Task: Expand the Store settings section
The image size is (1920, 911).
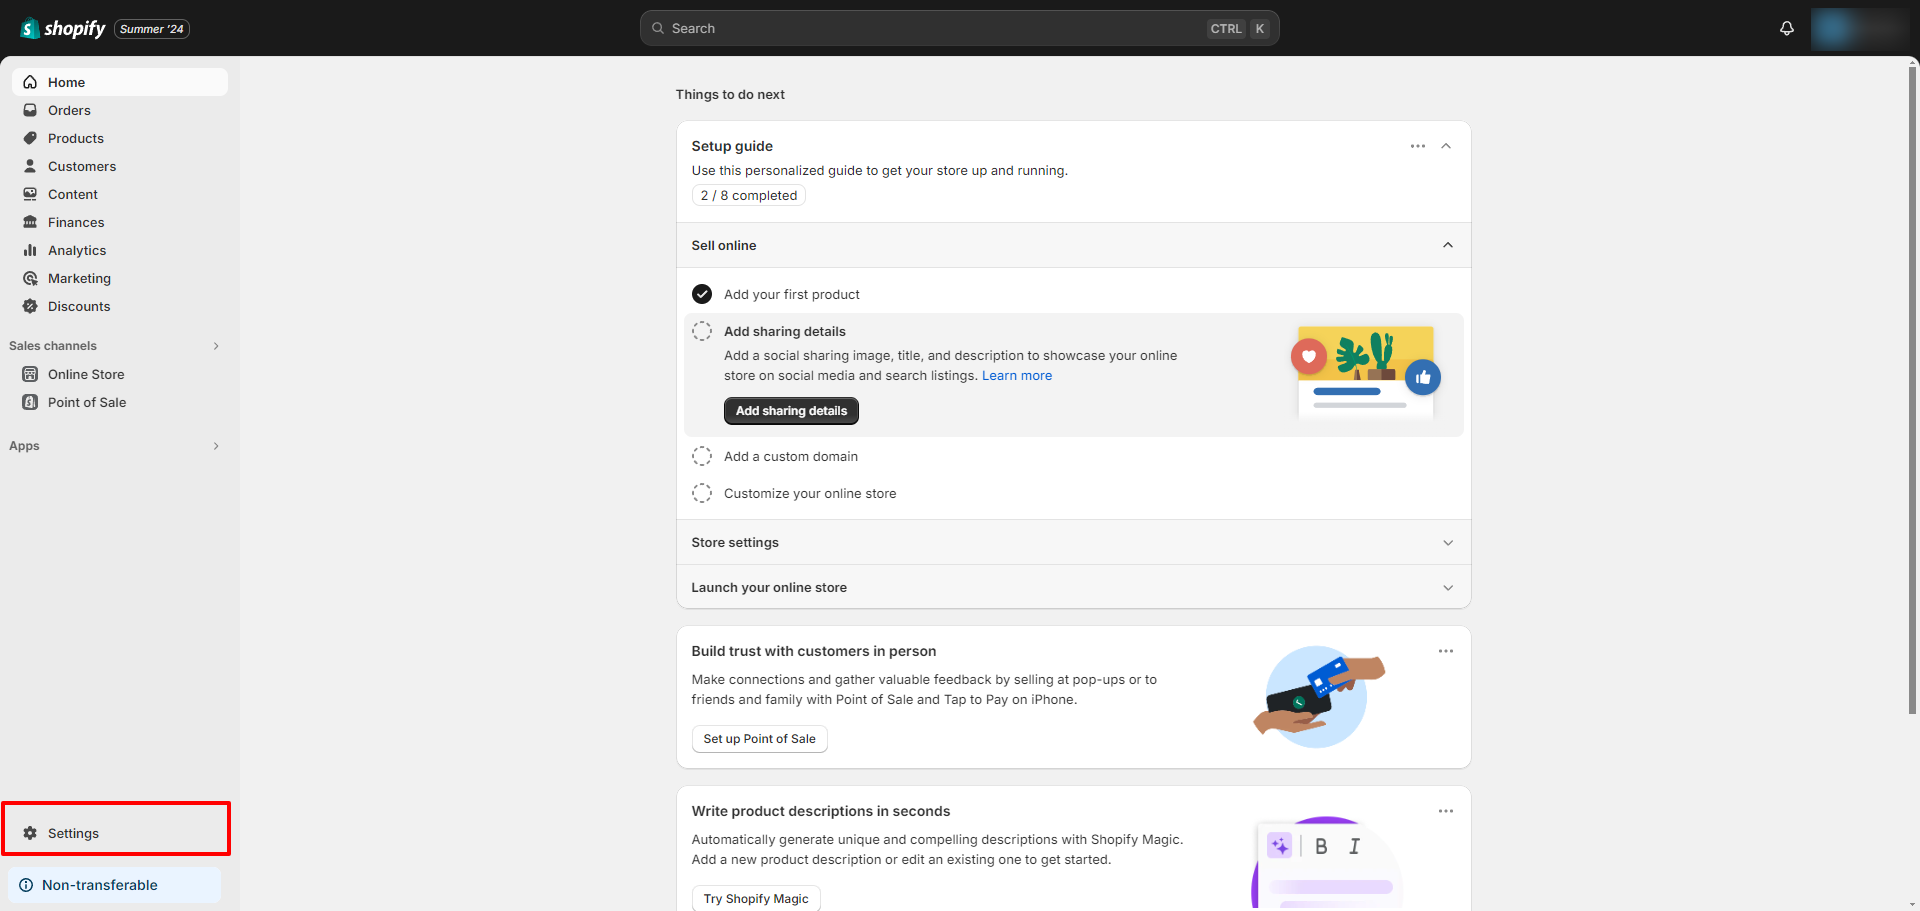Action: click(x=1448, y=542)
